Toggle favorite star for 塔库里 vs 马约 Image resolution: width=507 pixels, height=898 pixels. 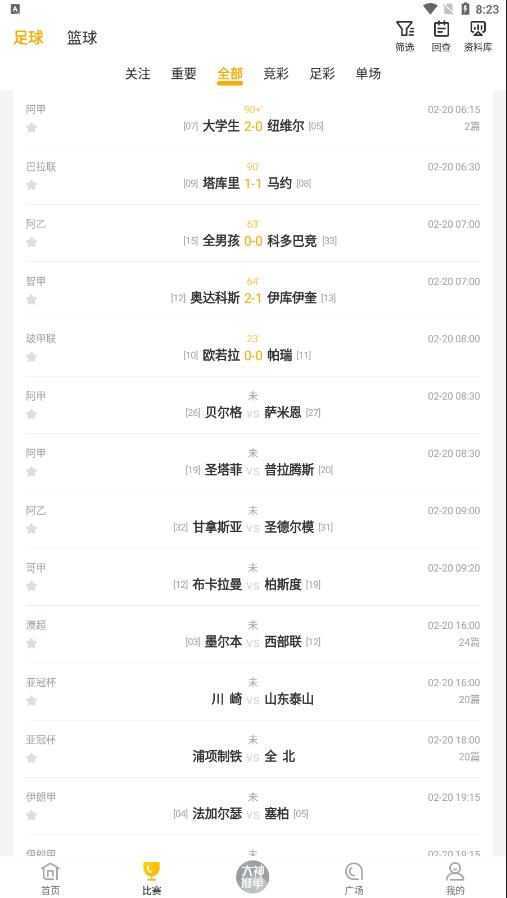(x=32, y=184)
